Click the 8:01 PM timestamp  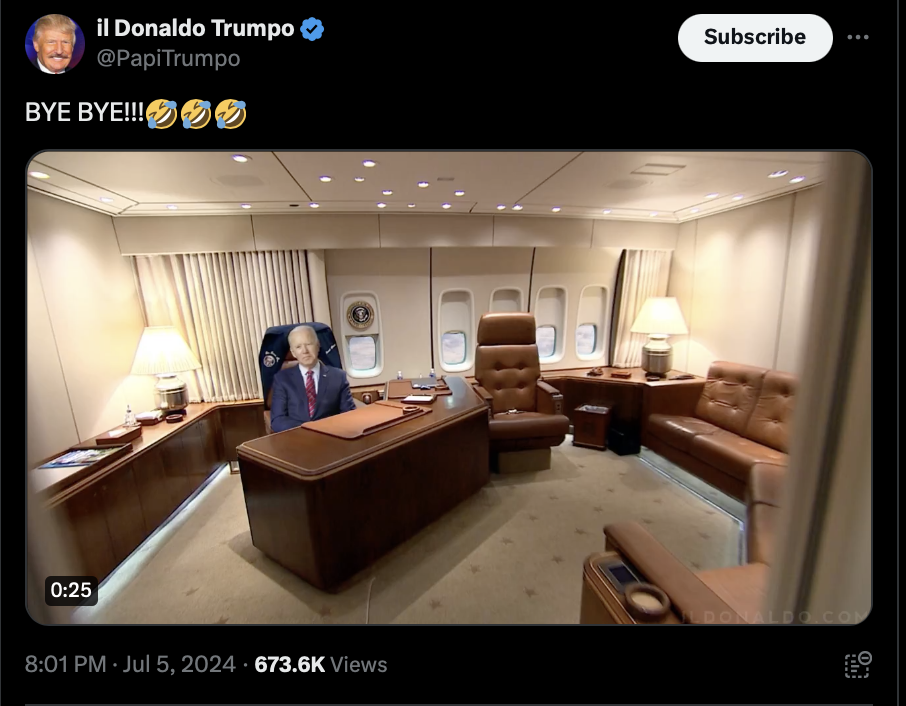pyautogui.click(x=65, y=664)
